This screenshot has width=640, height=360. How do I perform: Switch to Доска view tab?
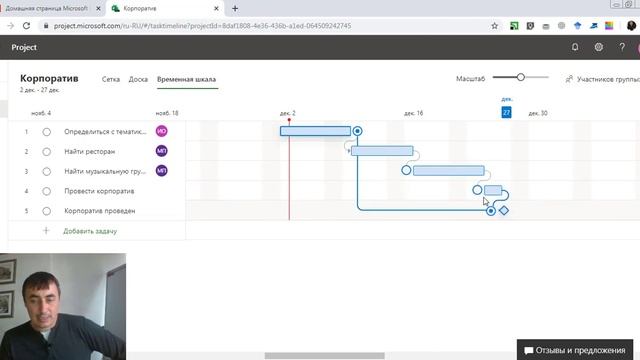[138, 79]
